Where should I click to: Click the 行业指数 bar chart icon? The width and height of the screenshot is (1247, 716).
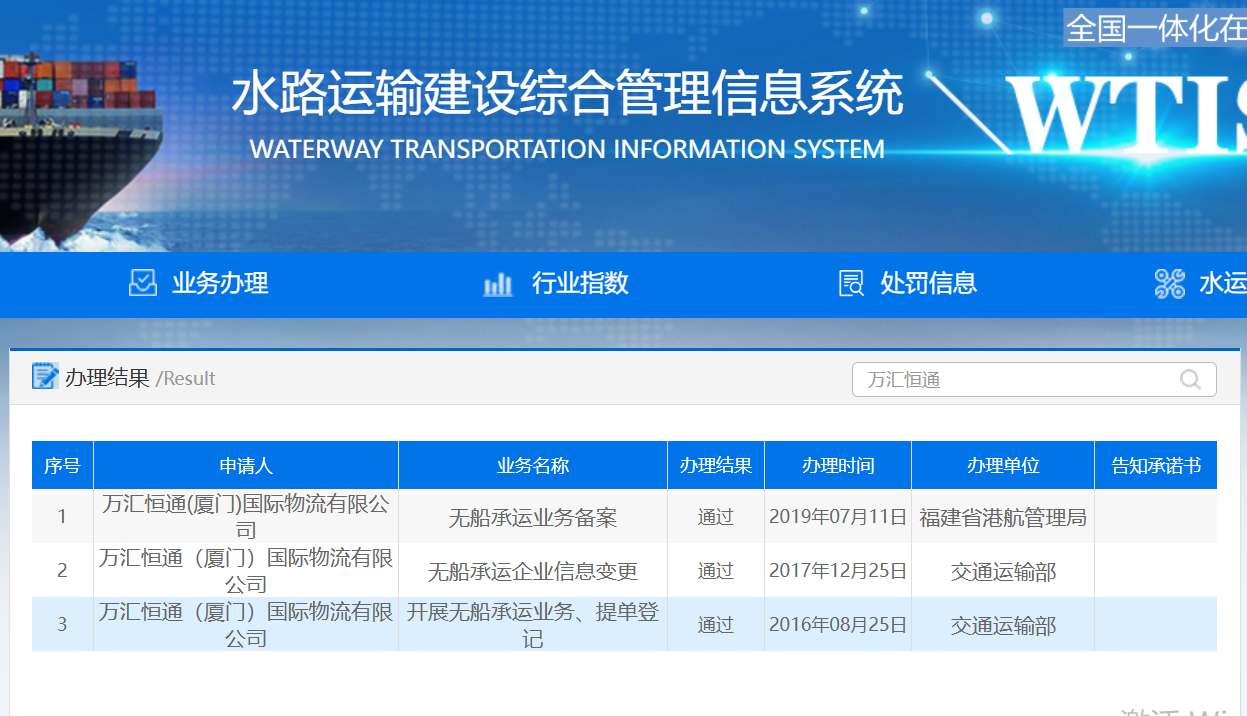coord(498,284)
